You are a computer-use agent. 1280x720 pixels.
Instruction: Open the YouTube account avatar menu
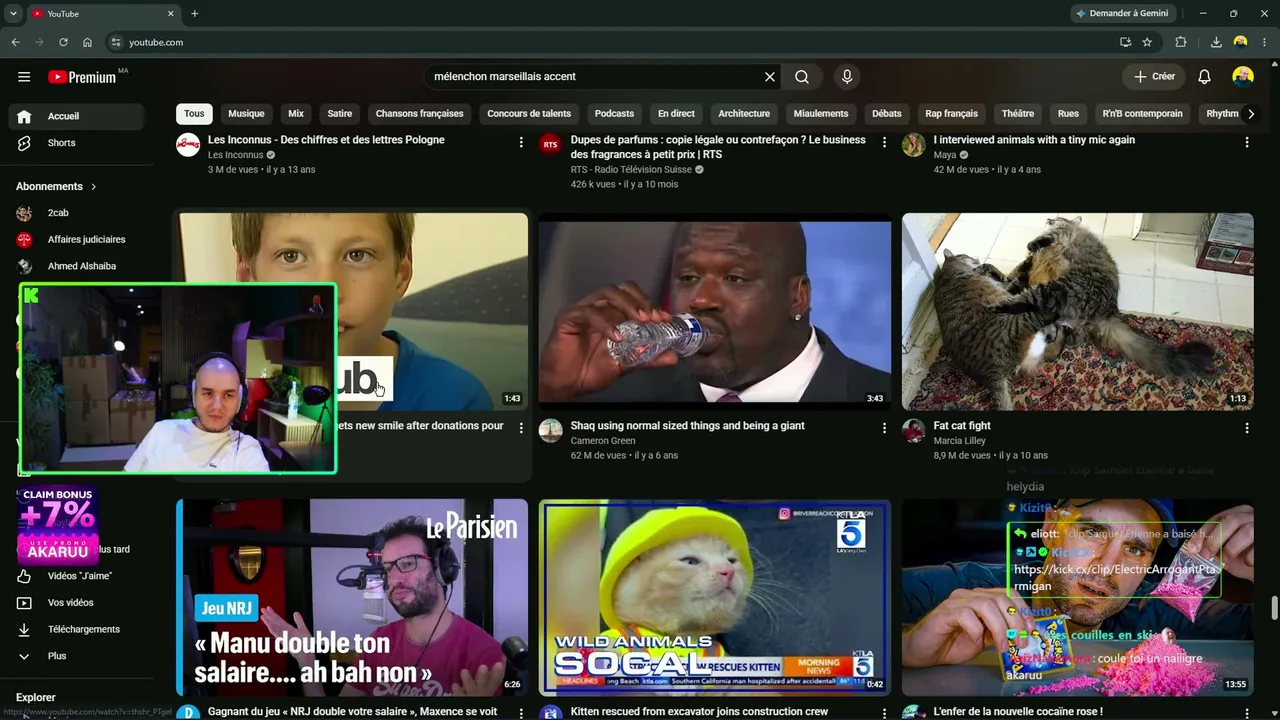[1243, 77]
